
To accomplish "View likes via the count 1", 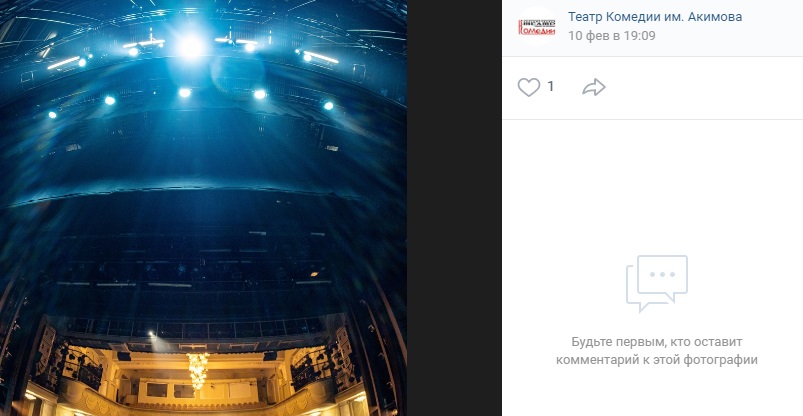I will coord(551,87).
